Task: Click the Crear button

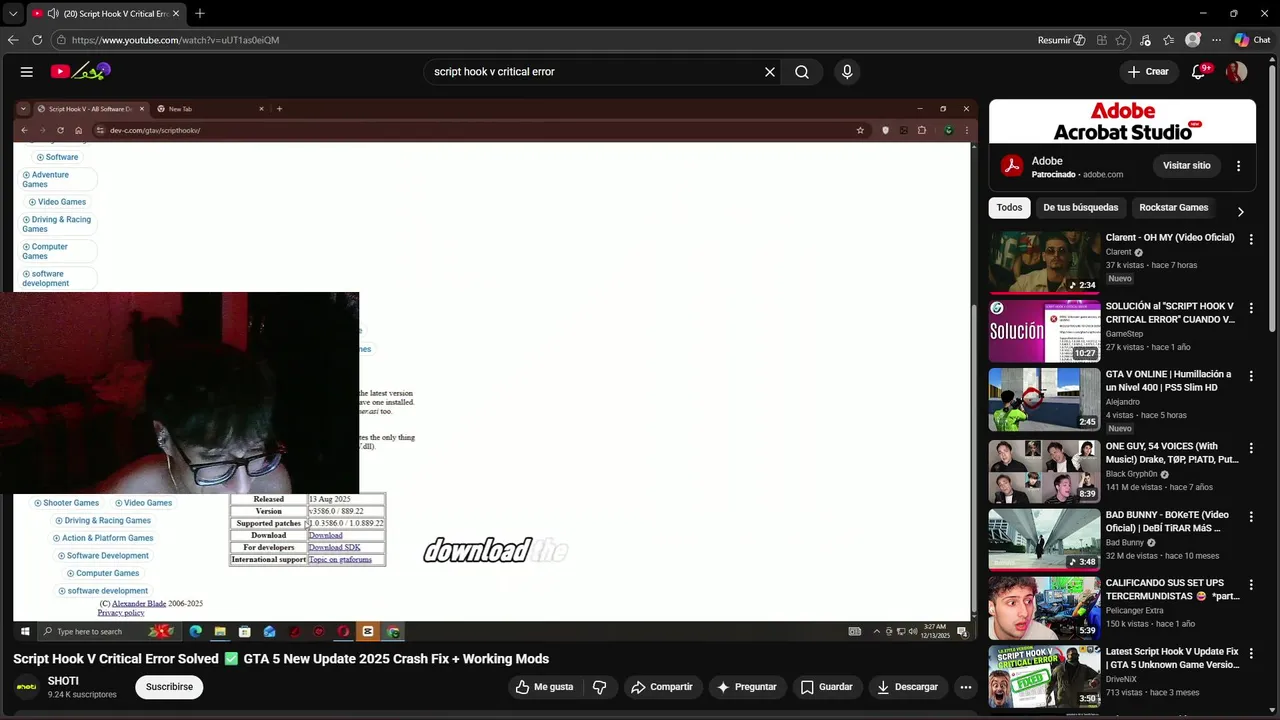Action: click(x=1148, y=72)
